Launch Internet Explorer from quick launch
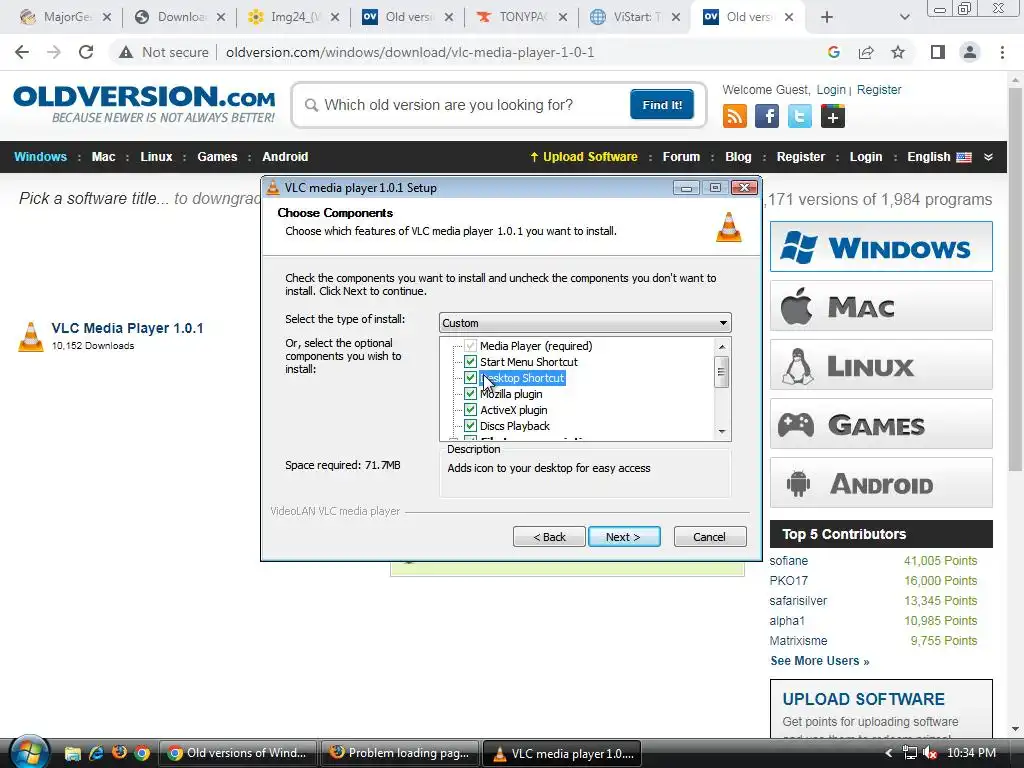Screen dimensions: 1024x768 (96, 753)
